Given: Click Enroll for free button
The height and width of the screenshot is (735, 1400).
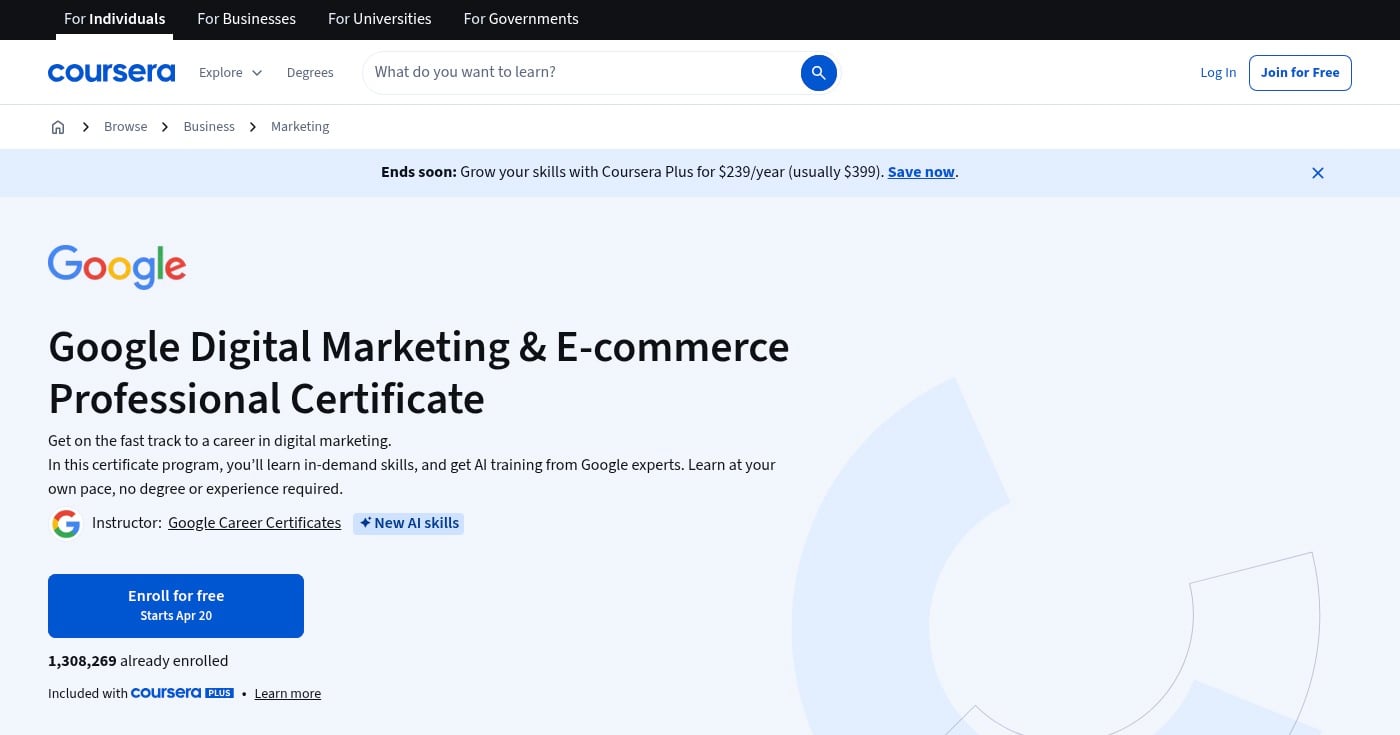Looking at the screenshot, I should pyautogui.click(x=176, y=606).
